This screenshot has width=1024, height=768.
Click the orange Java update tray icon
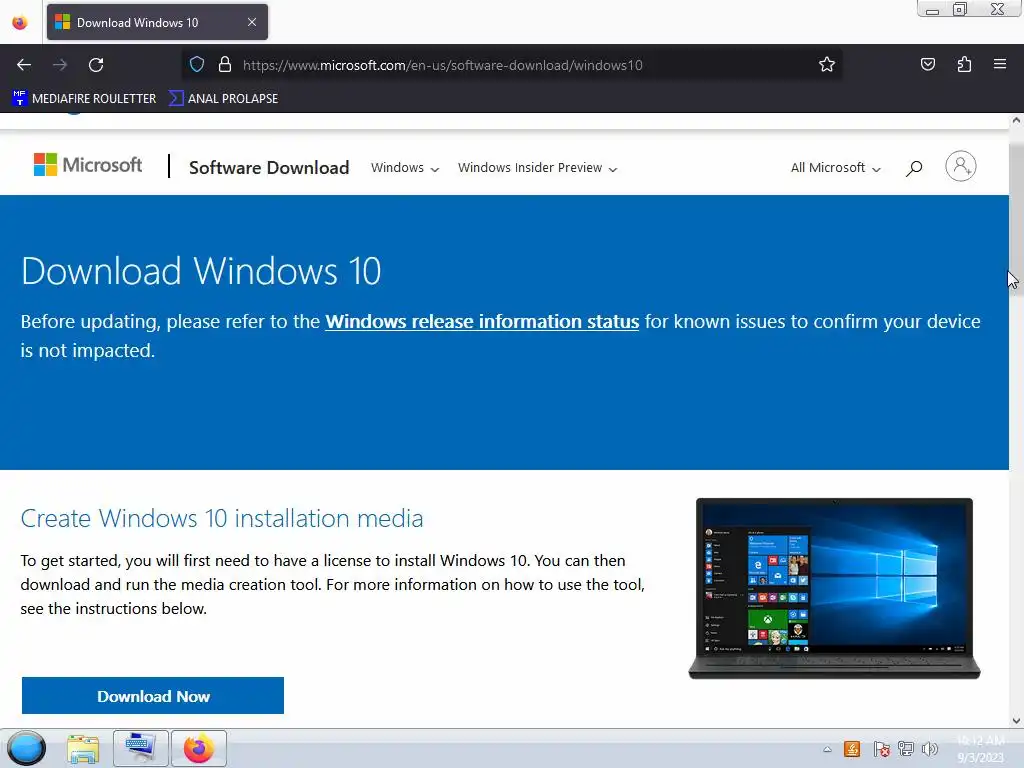852,749
